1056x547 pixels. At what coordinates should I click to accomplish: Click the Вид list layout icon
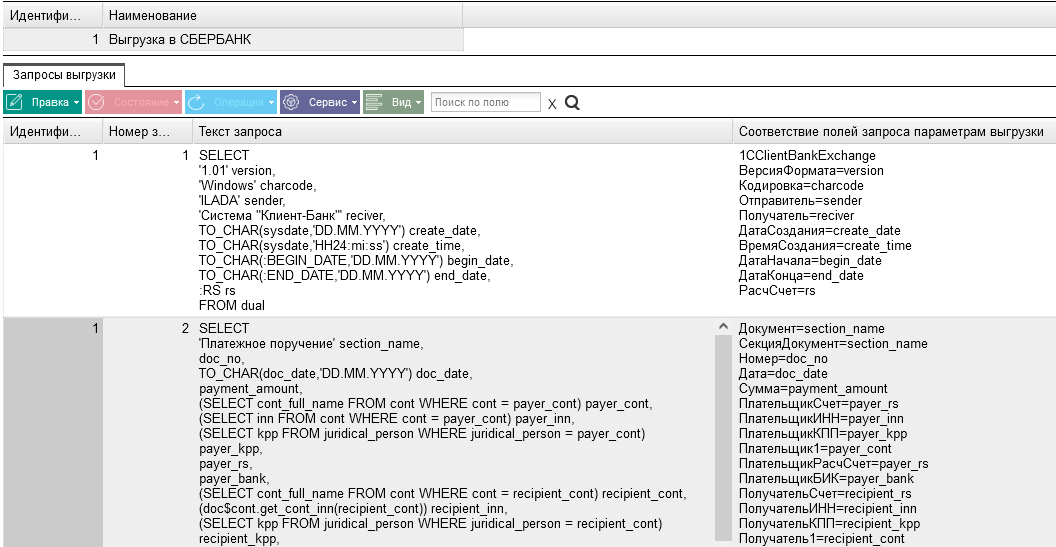click(374, 102)
